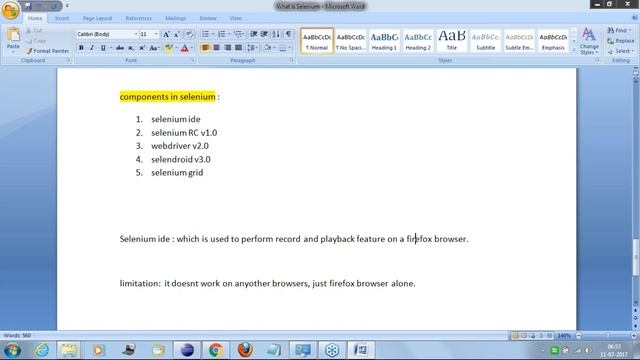
Task: Toggle underline formatting
Action: click(x=103, y=48)
